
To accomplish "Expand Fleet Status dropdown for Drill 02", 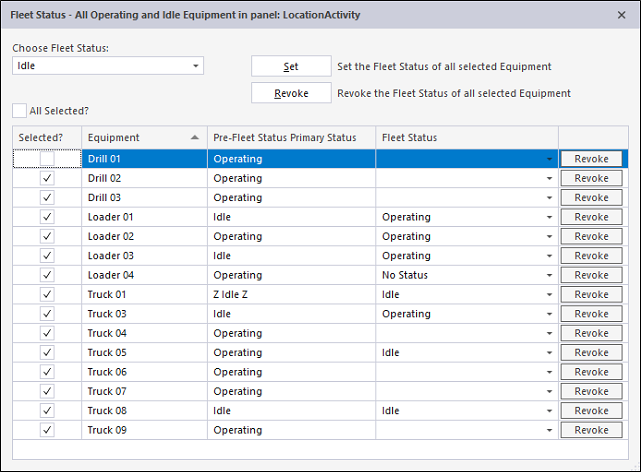I will (x=549, y=178).
